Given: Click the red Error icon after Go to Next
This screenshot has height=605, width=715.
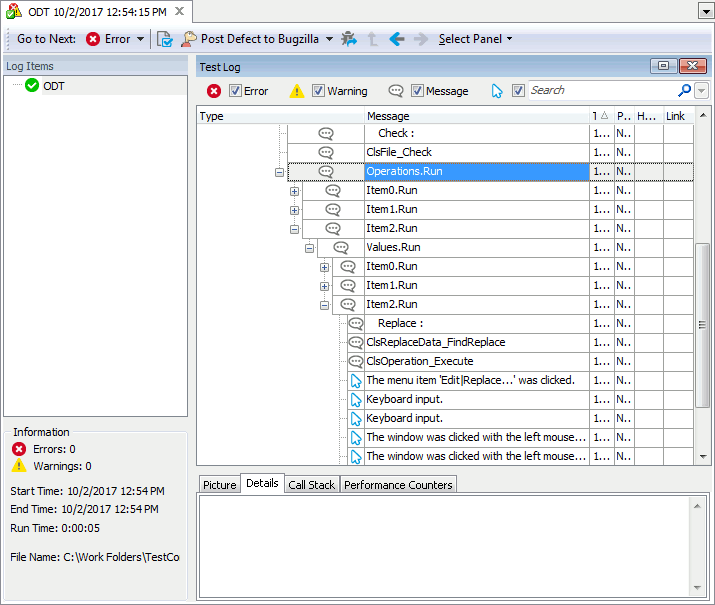Looking at the screenshot, I should (x=93, y=39).
